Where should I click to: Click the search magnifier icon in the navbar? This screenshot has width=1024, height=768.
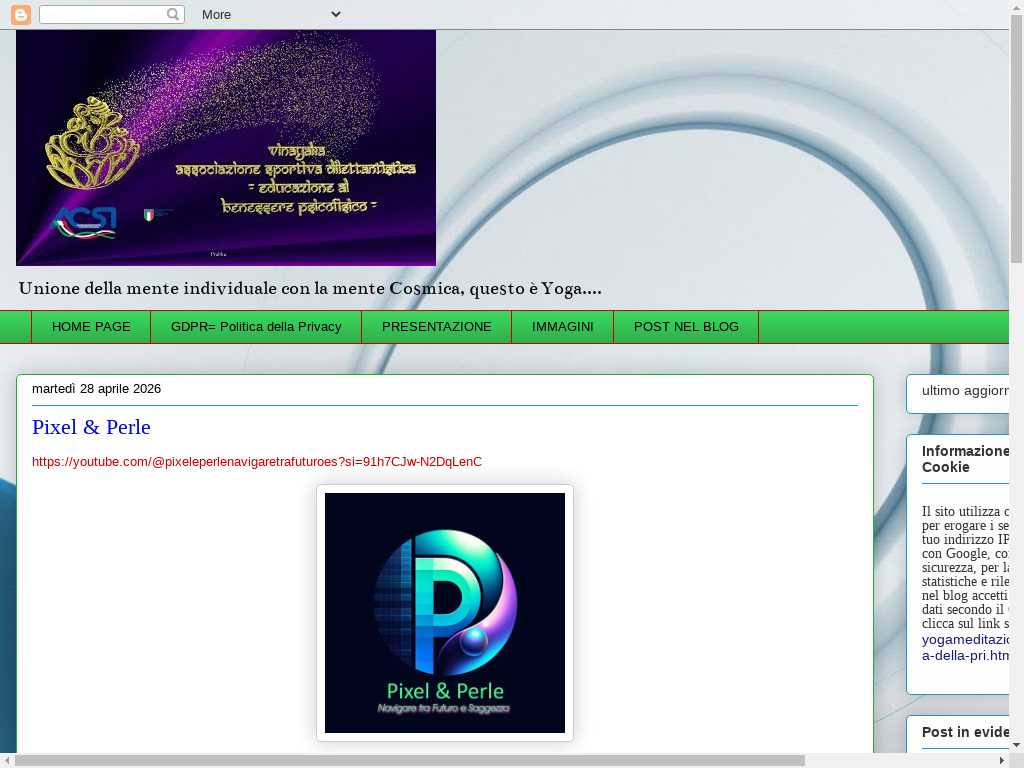tap(172, 14)
